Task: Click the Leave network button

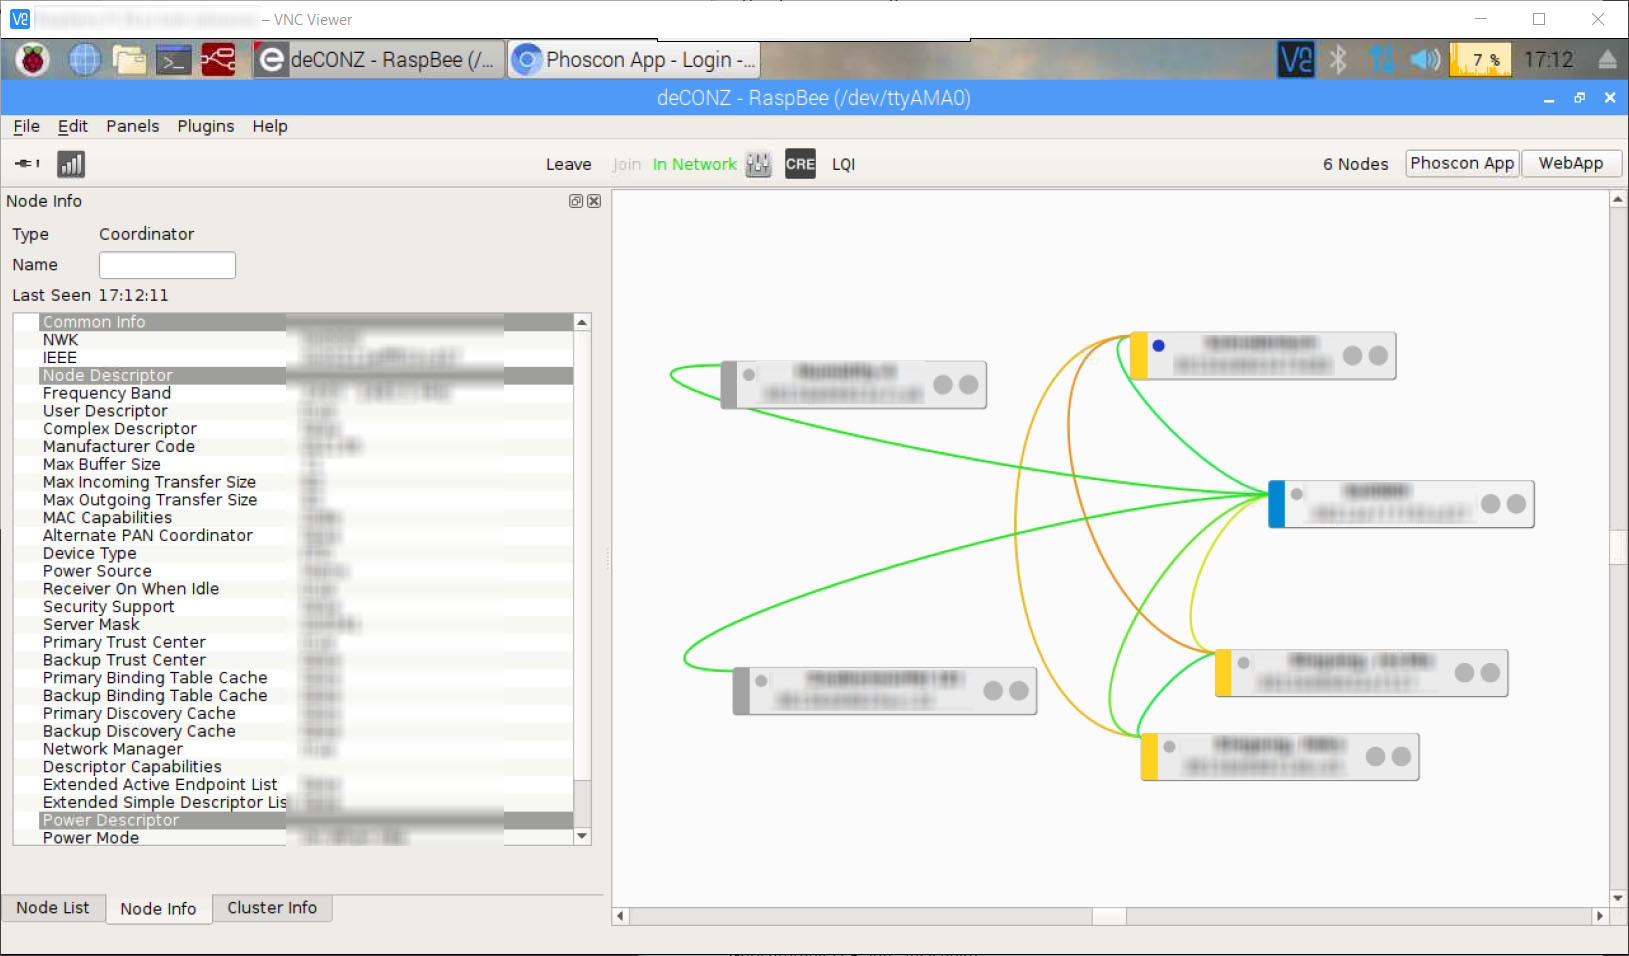Action: point(568,164)
